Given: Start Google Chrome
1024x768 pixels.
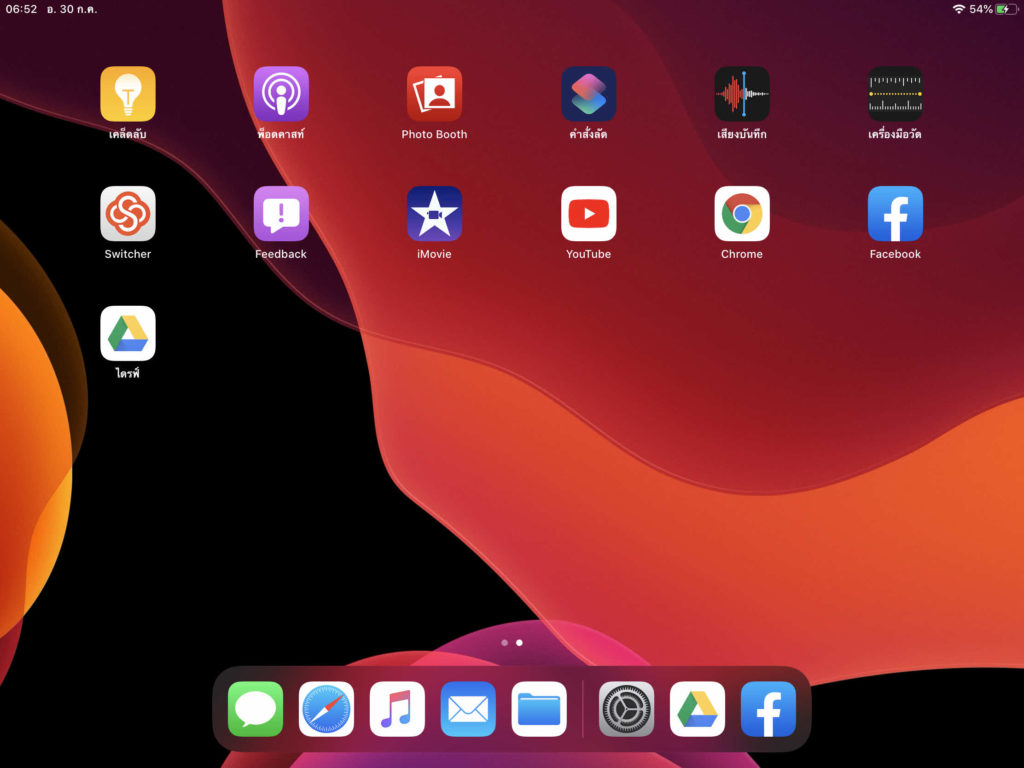Looking at the screenshot, I should [x=741, y=212].
